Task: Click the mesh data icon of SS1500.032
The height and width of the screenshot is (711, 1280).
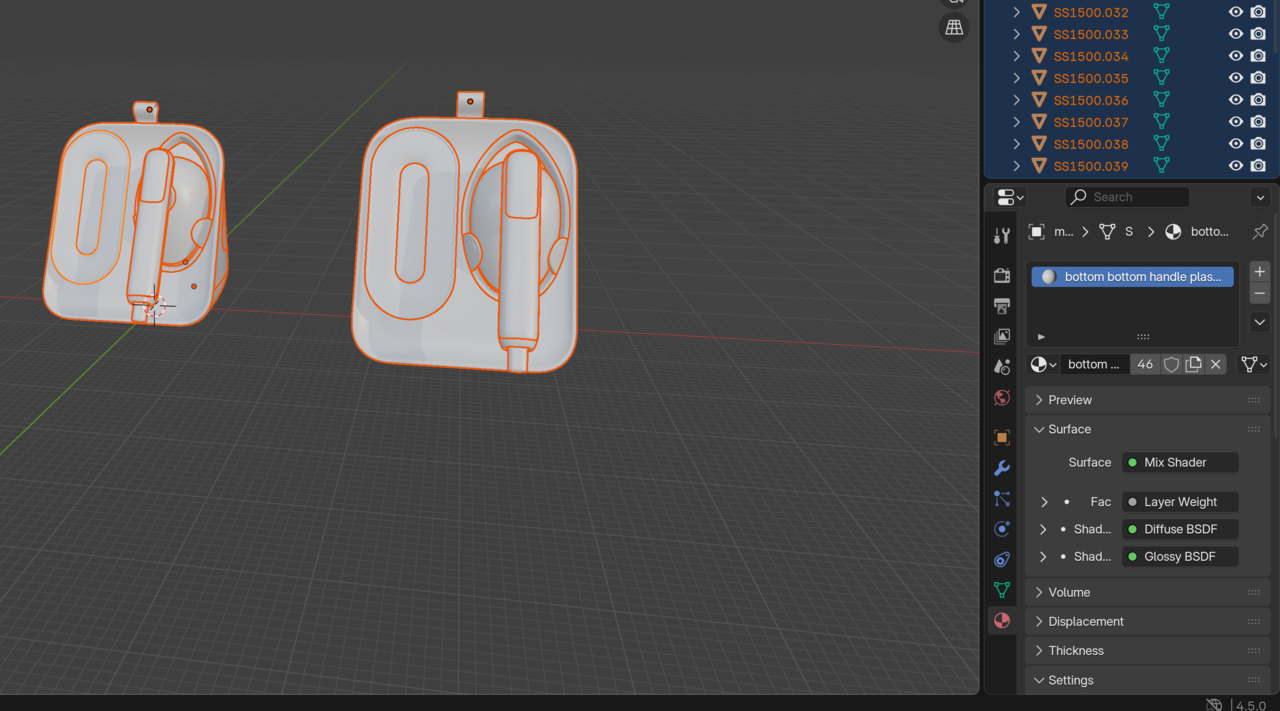Action: tap(1161, 12)
